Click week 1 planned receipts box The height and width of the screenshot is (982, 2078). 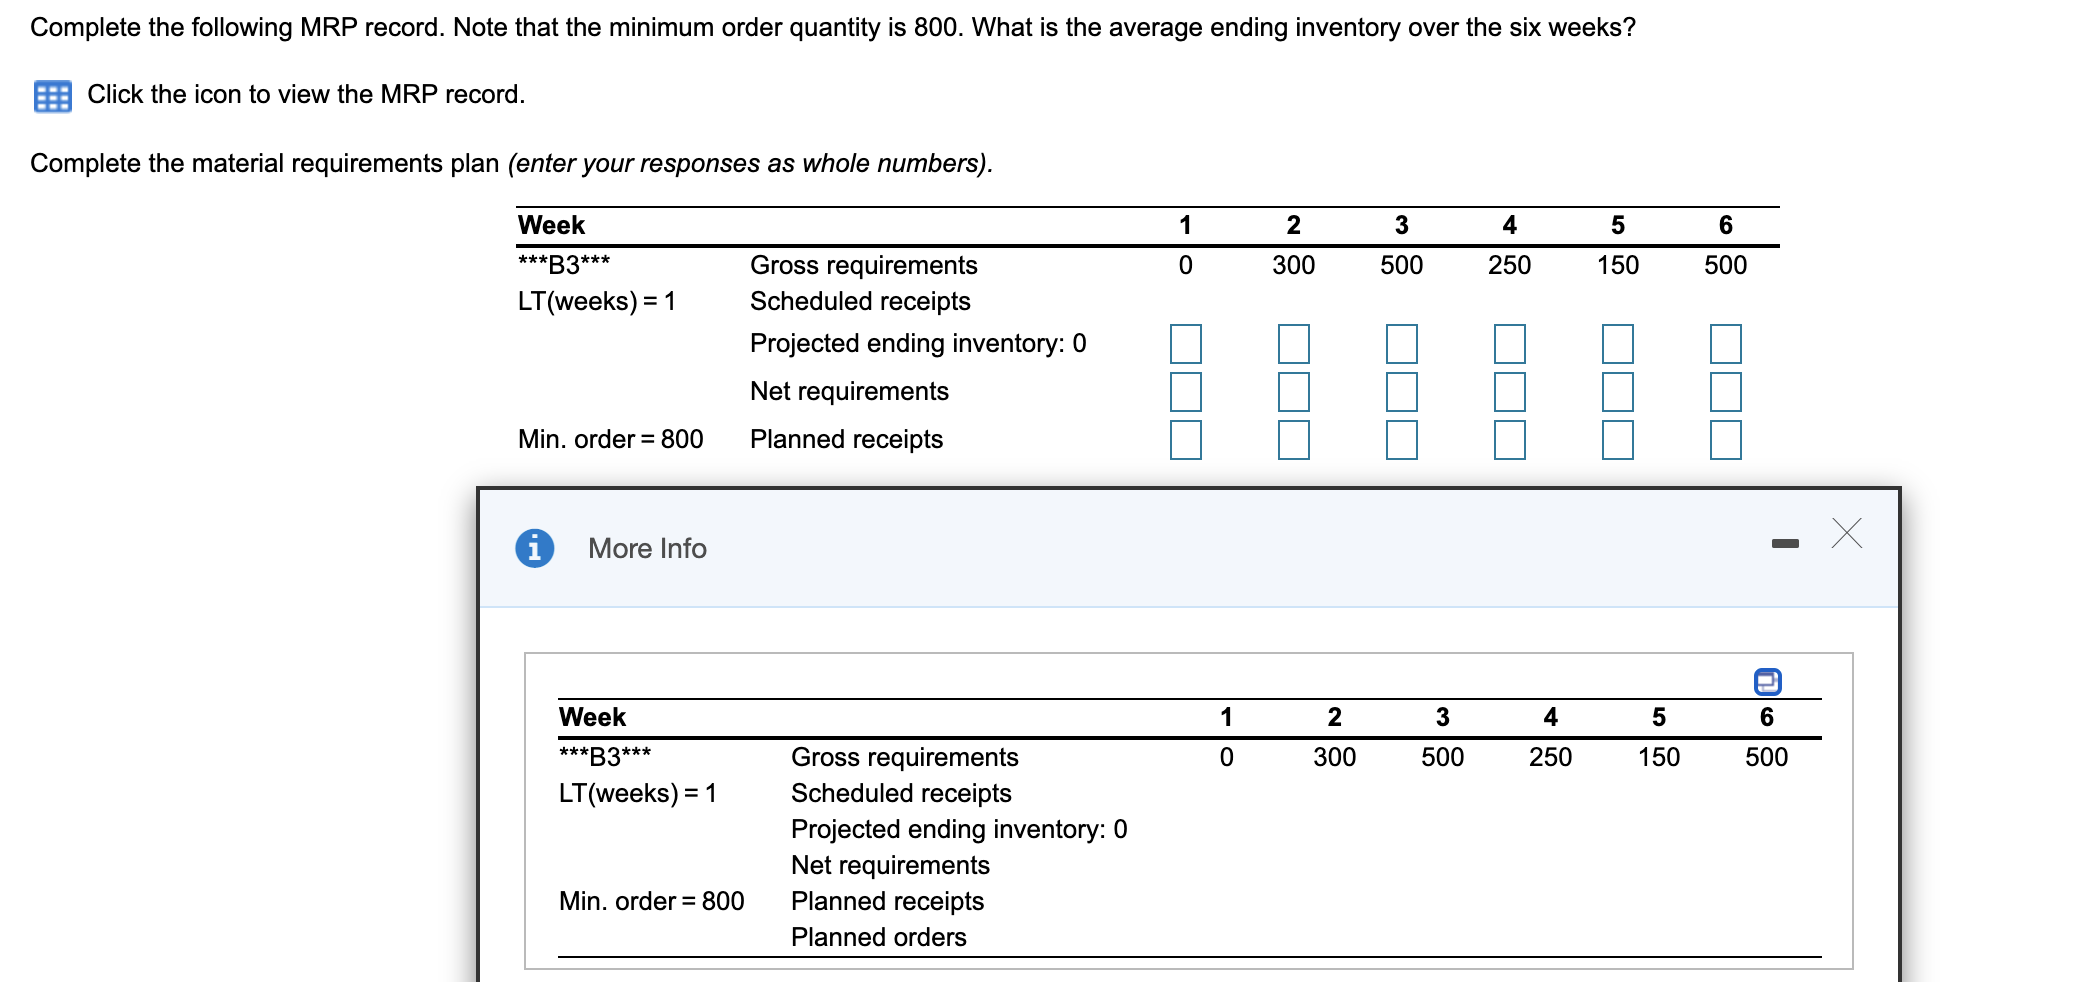click(1185, 440)
